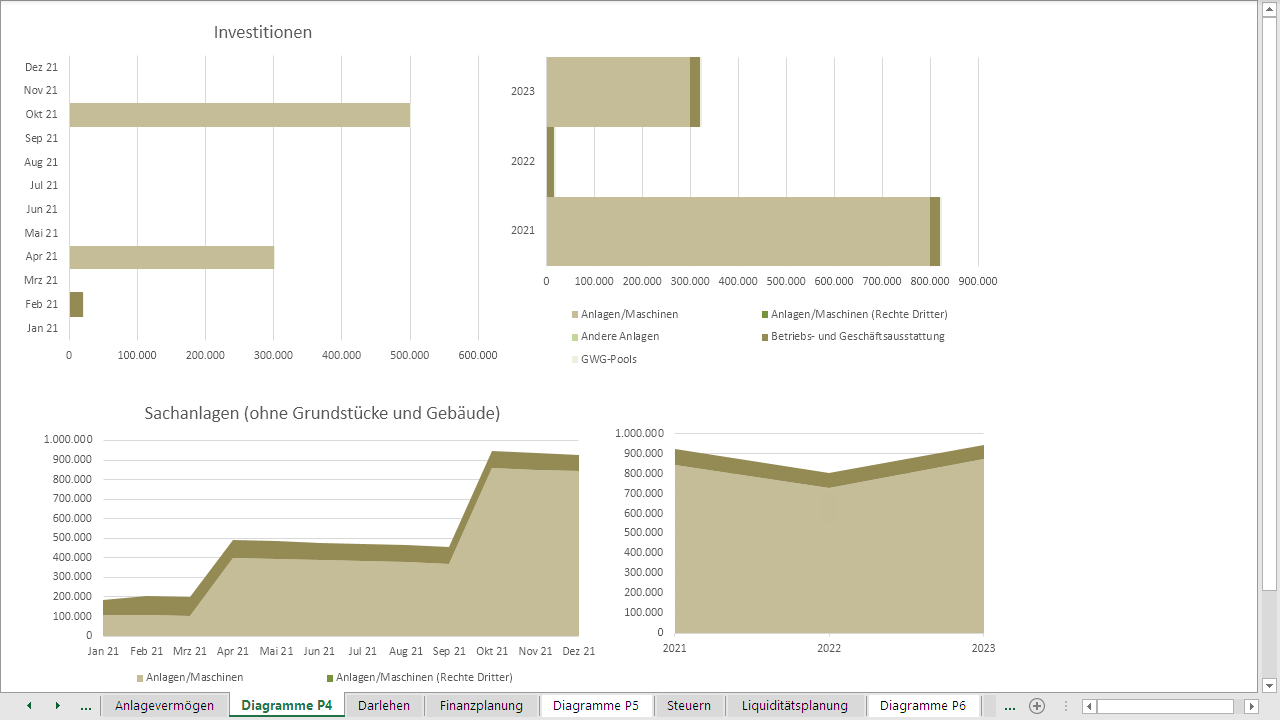Click the Jan 21 label in Investitionen chart
Screen dimensions: 1280x720
[41, 328]
